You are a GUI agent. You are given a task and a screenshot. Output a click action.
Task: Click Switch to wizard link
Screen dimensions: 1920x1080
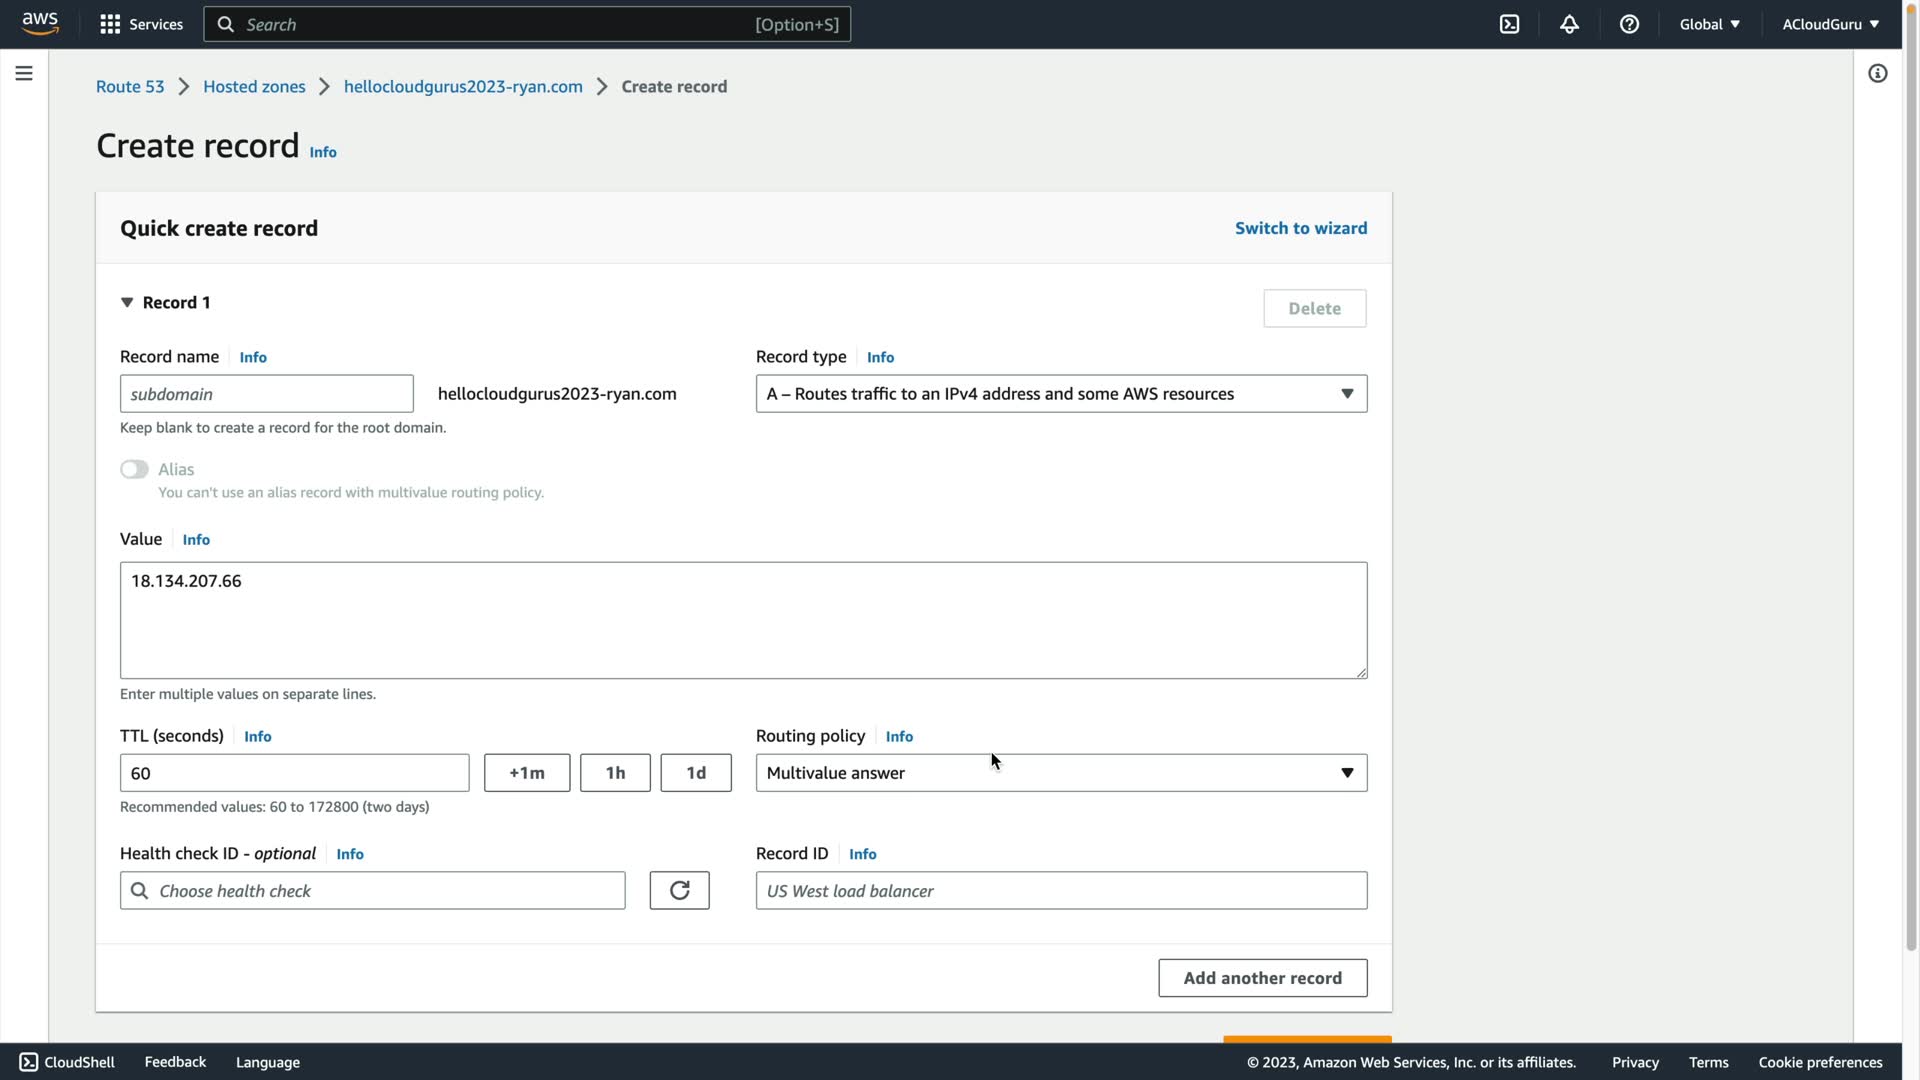tap(1300, 228)
